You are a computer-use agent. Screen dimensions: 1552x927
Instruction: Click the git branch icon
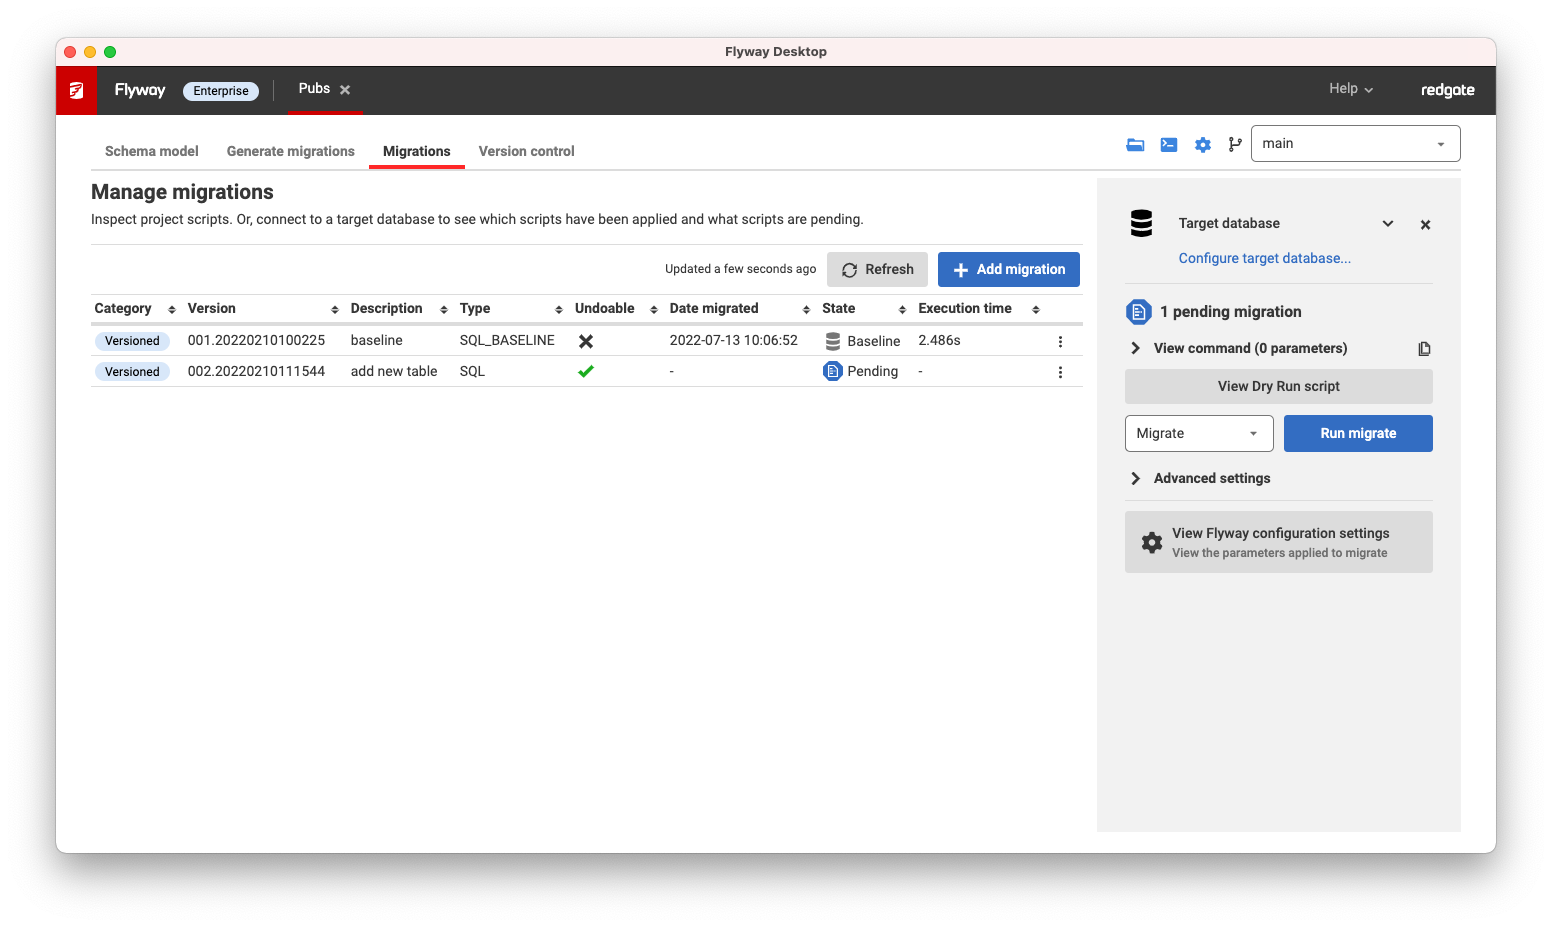pos(1235,145)
